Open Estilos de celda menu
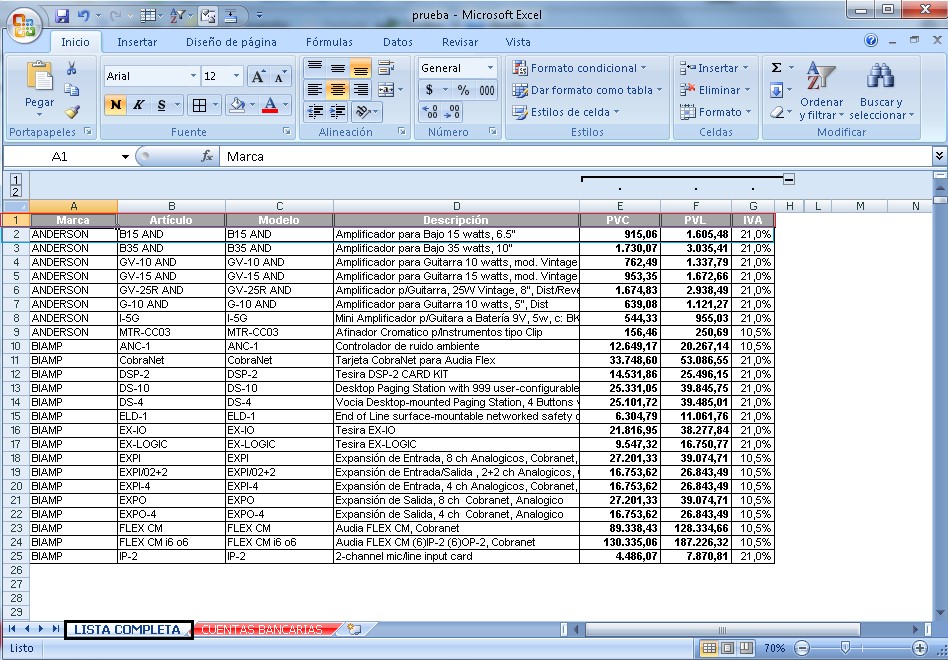Viewport: 948px width, 660px height. point(566,112)
